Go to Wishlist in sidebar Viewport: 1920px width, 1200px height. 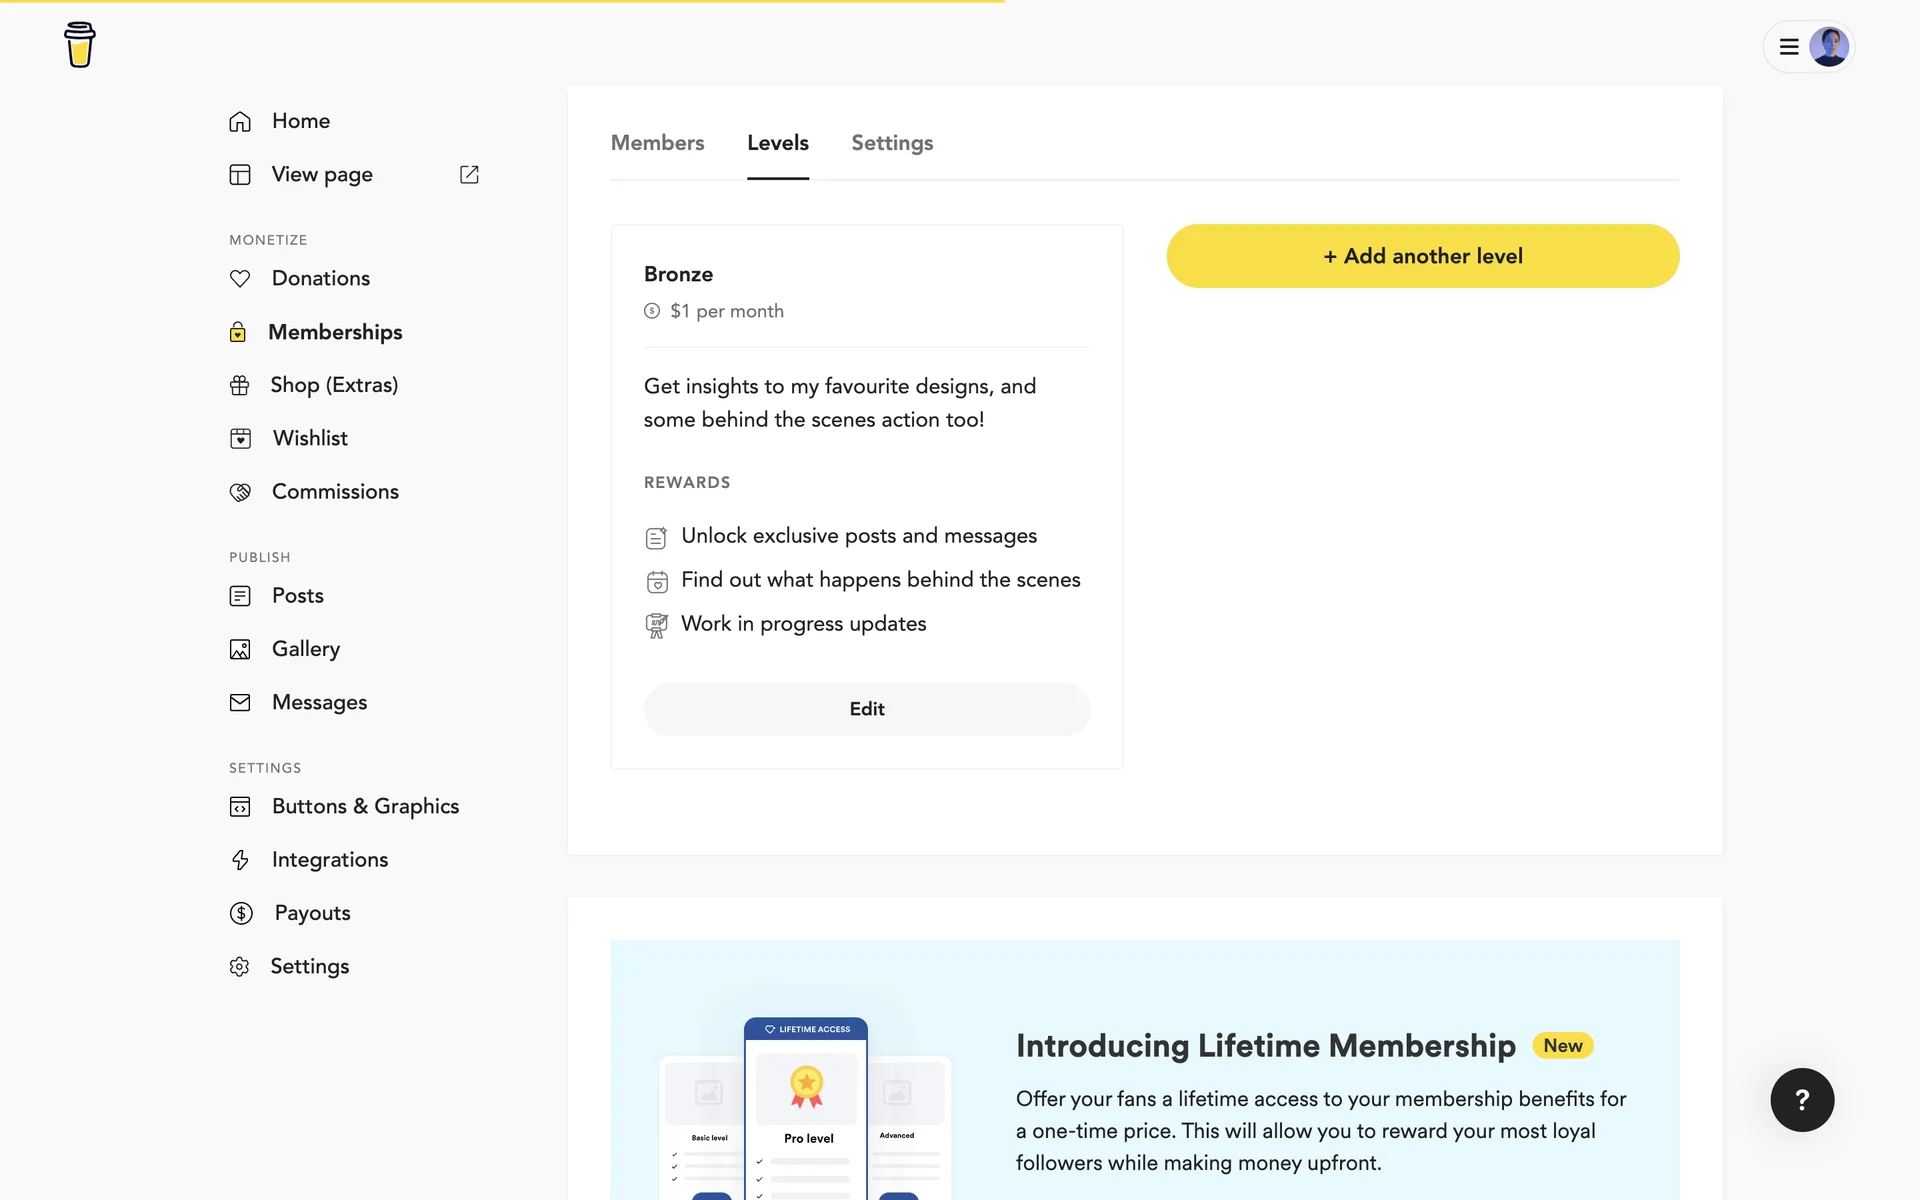[310, 438]
